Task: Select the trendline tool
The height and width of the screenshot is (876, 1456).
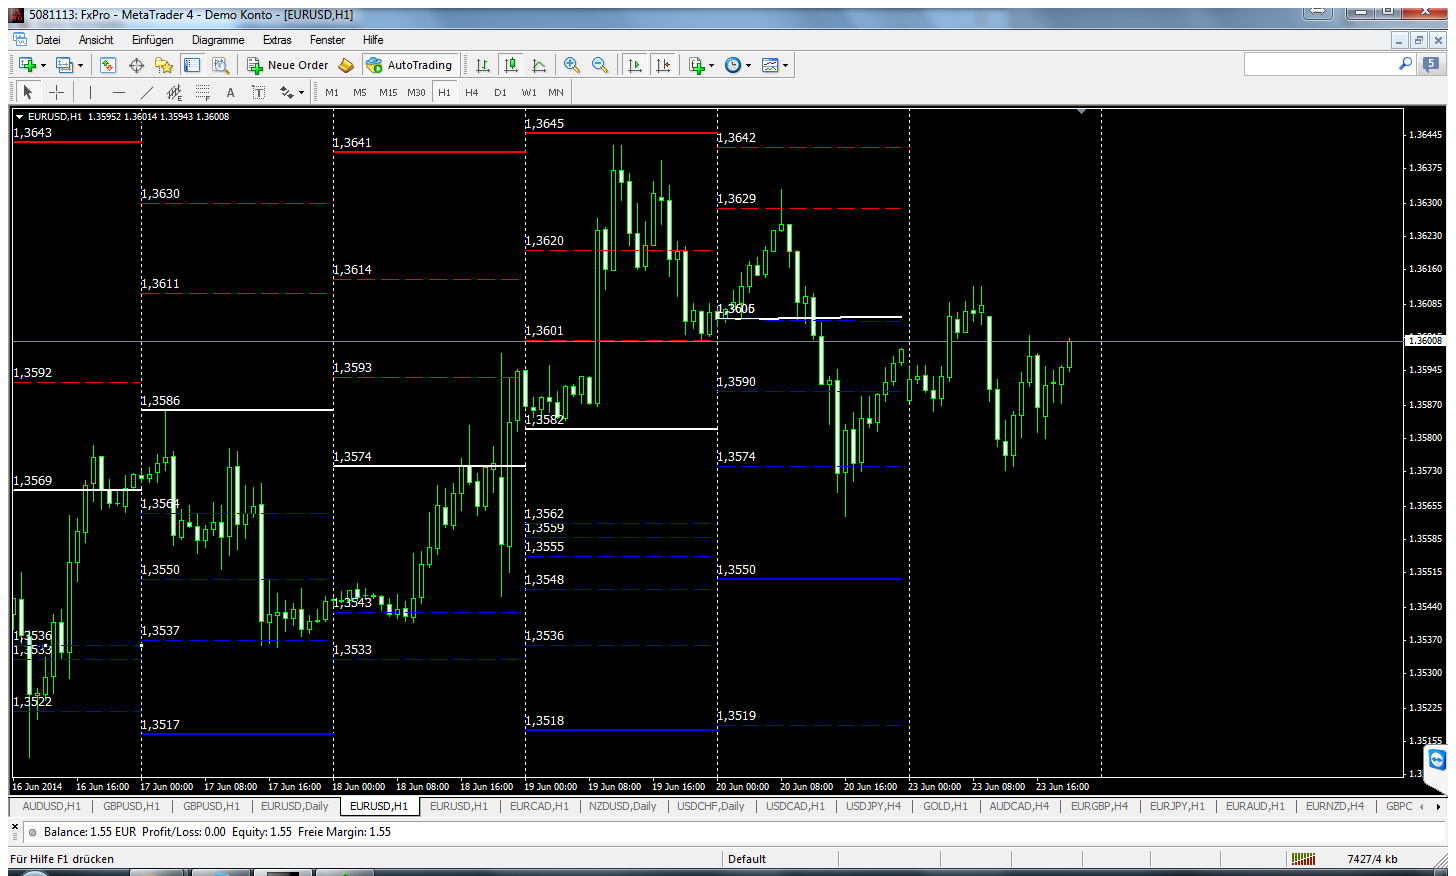Action: [147, 92]
